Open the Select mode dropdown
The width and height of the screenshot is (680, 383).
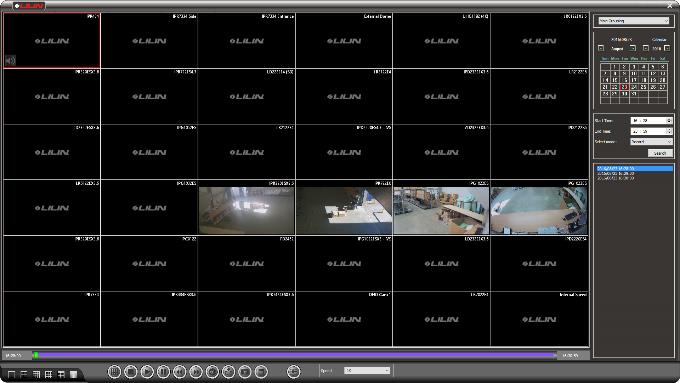click(x=651, y=142)
